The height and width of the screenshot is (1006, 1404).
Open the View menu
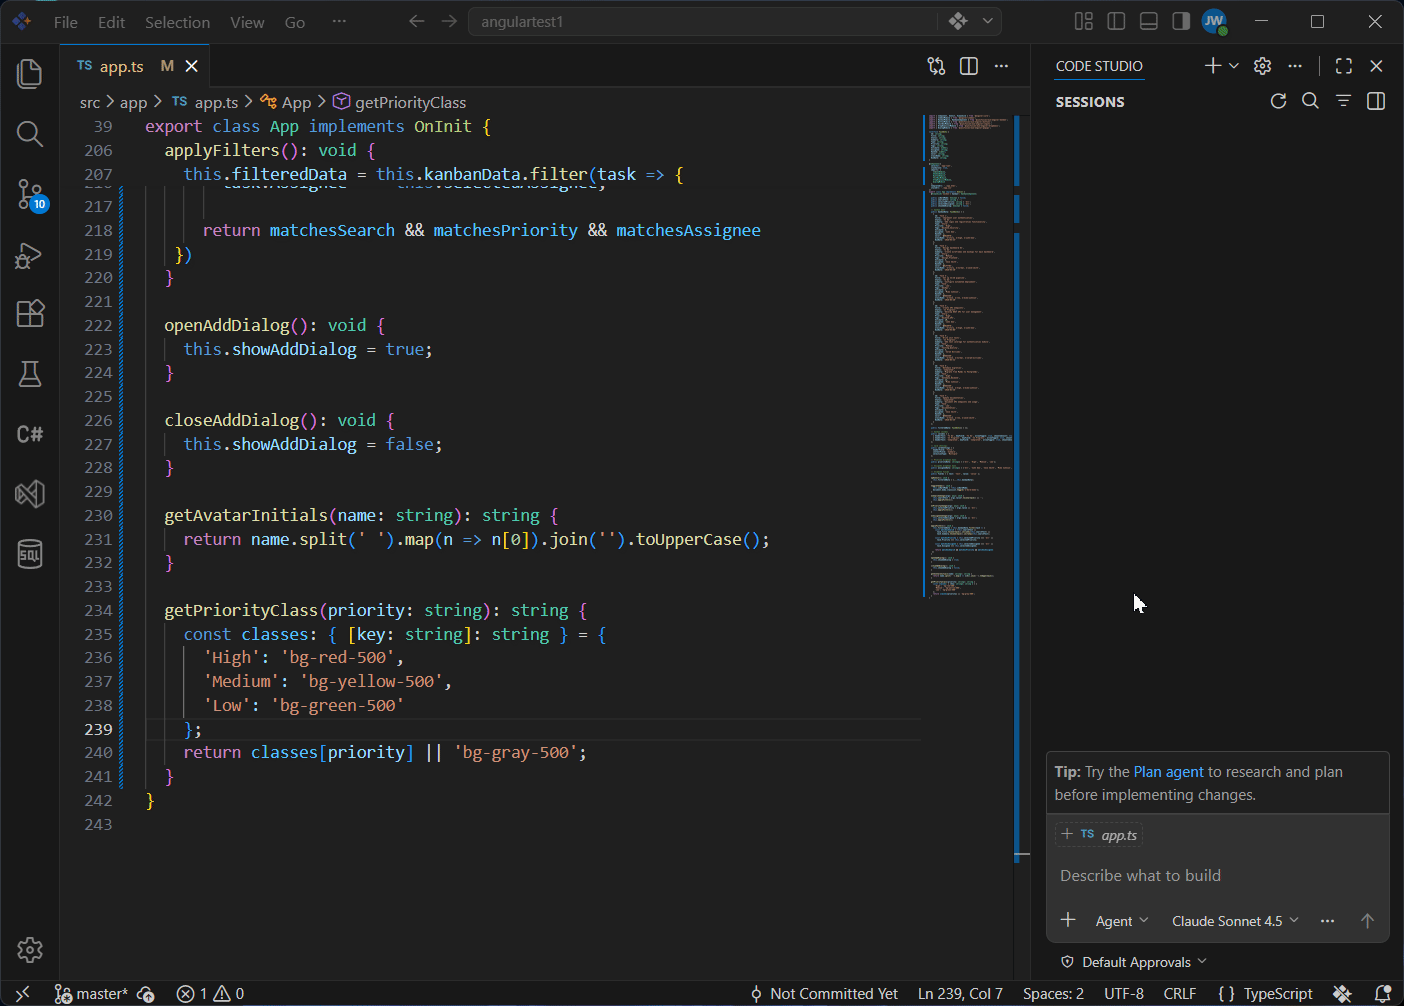pos(247,22)
